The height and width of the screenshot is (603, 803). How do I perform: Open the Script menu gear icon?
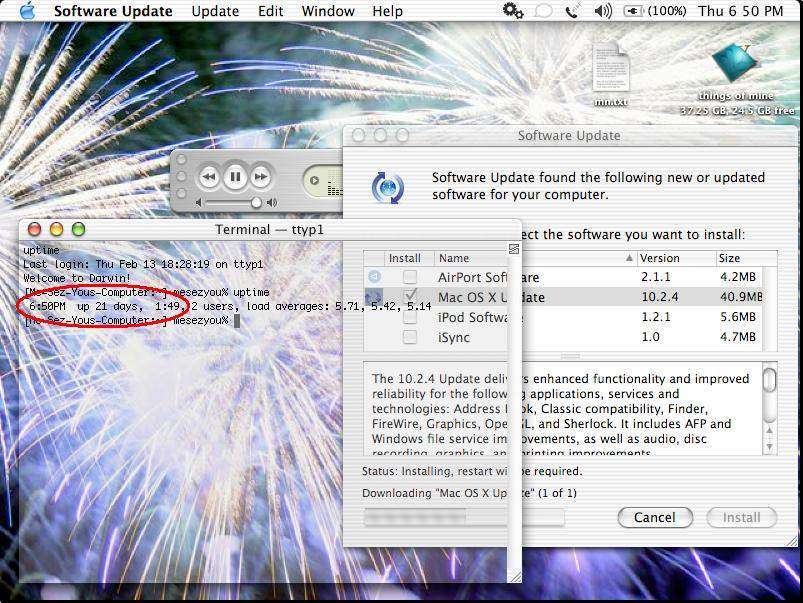(513, 11)
